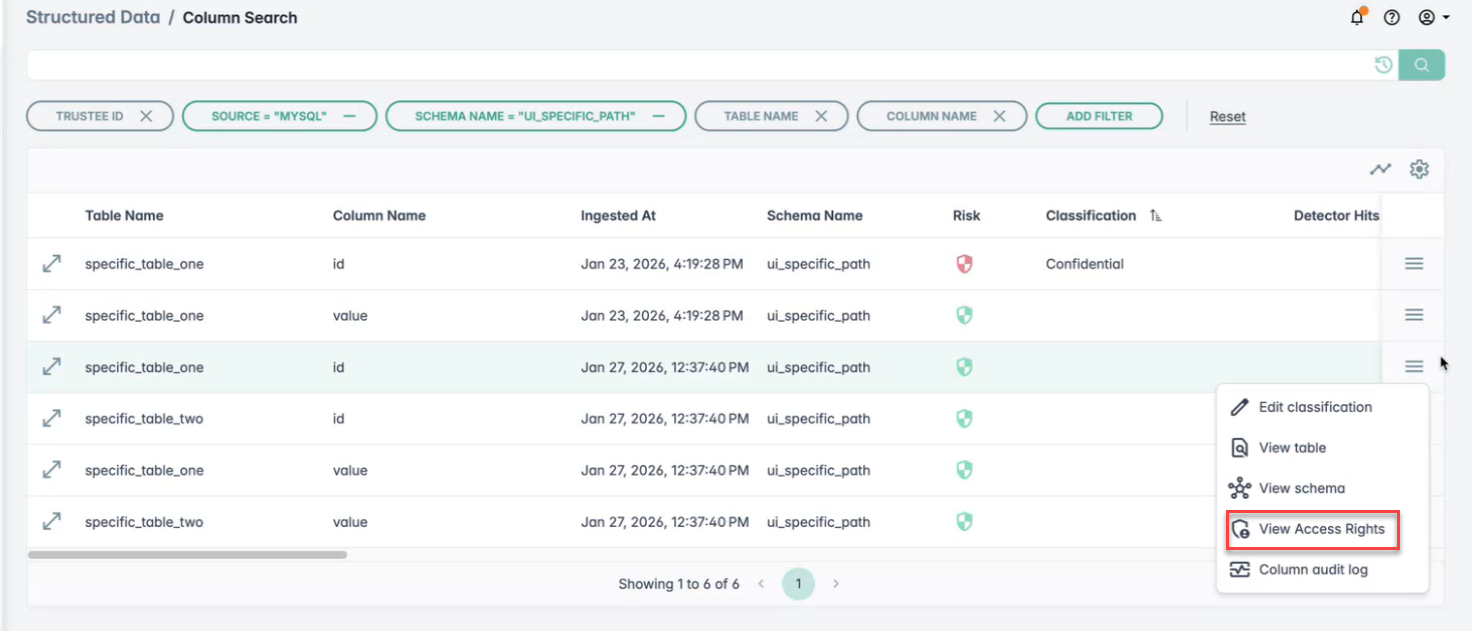The image size is (1472, 631).
Task: Click the horizontal scrollbar under the table
Action: 187,554
